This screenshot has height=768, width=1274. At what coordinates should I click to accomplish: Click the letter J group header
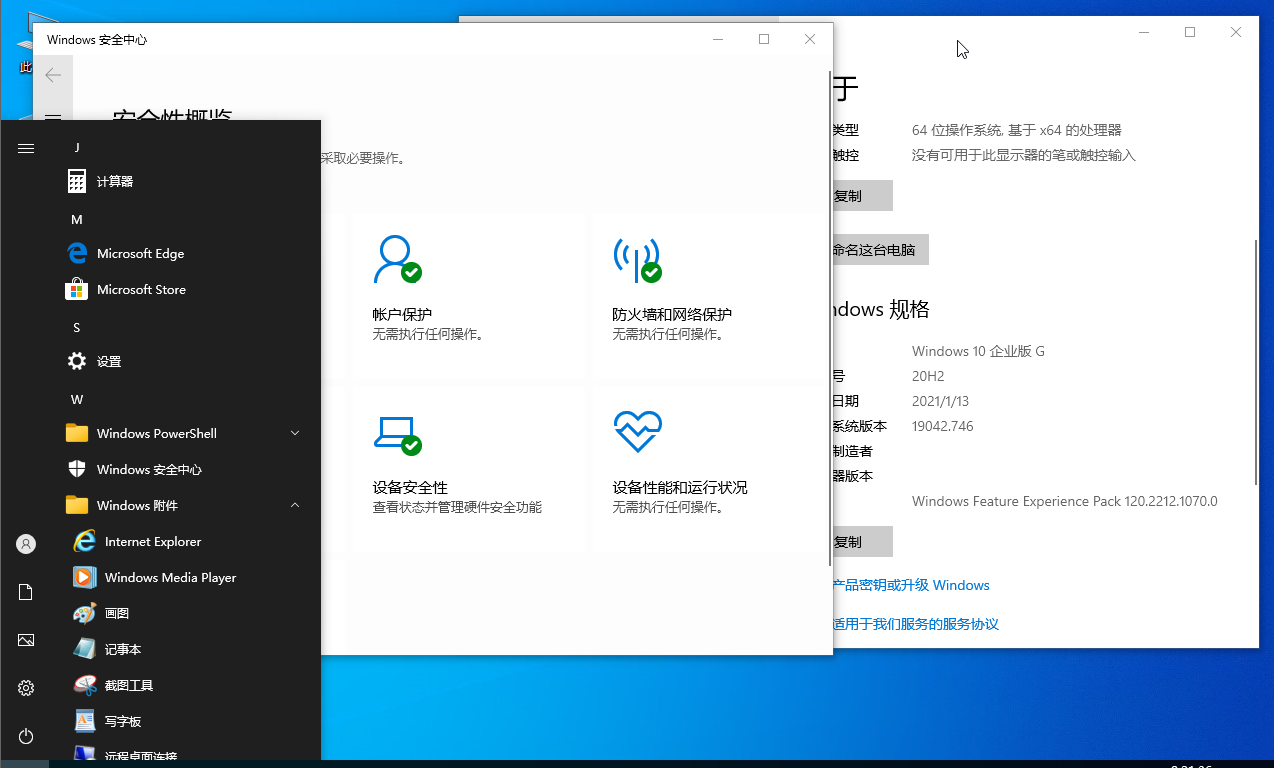click(77, 147)
